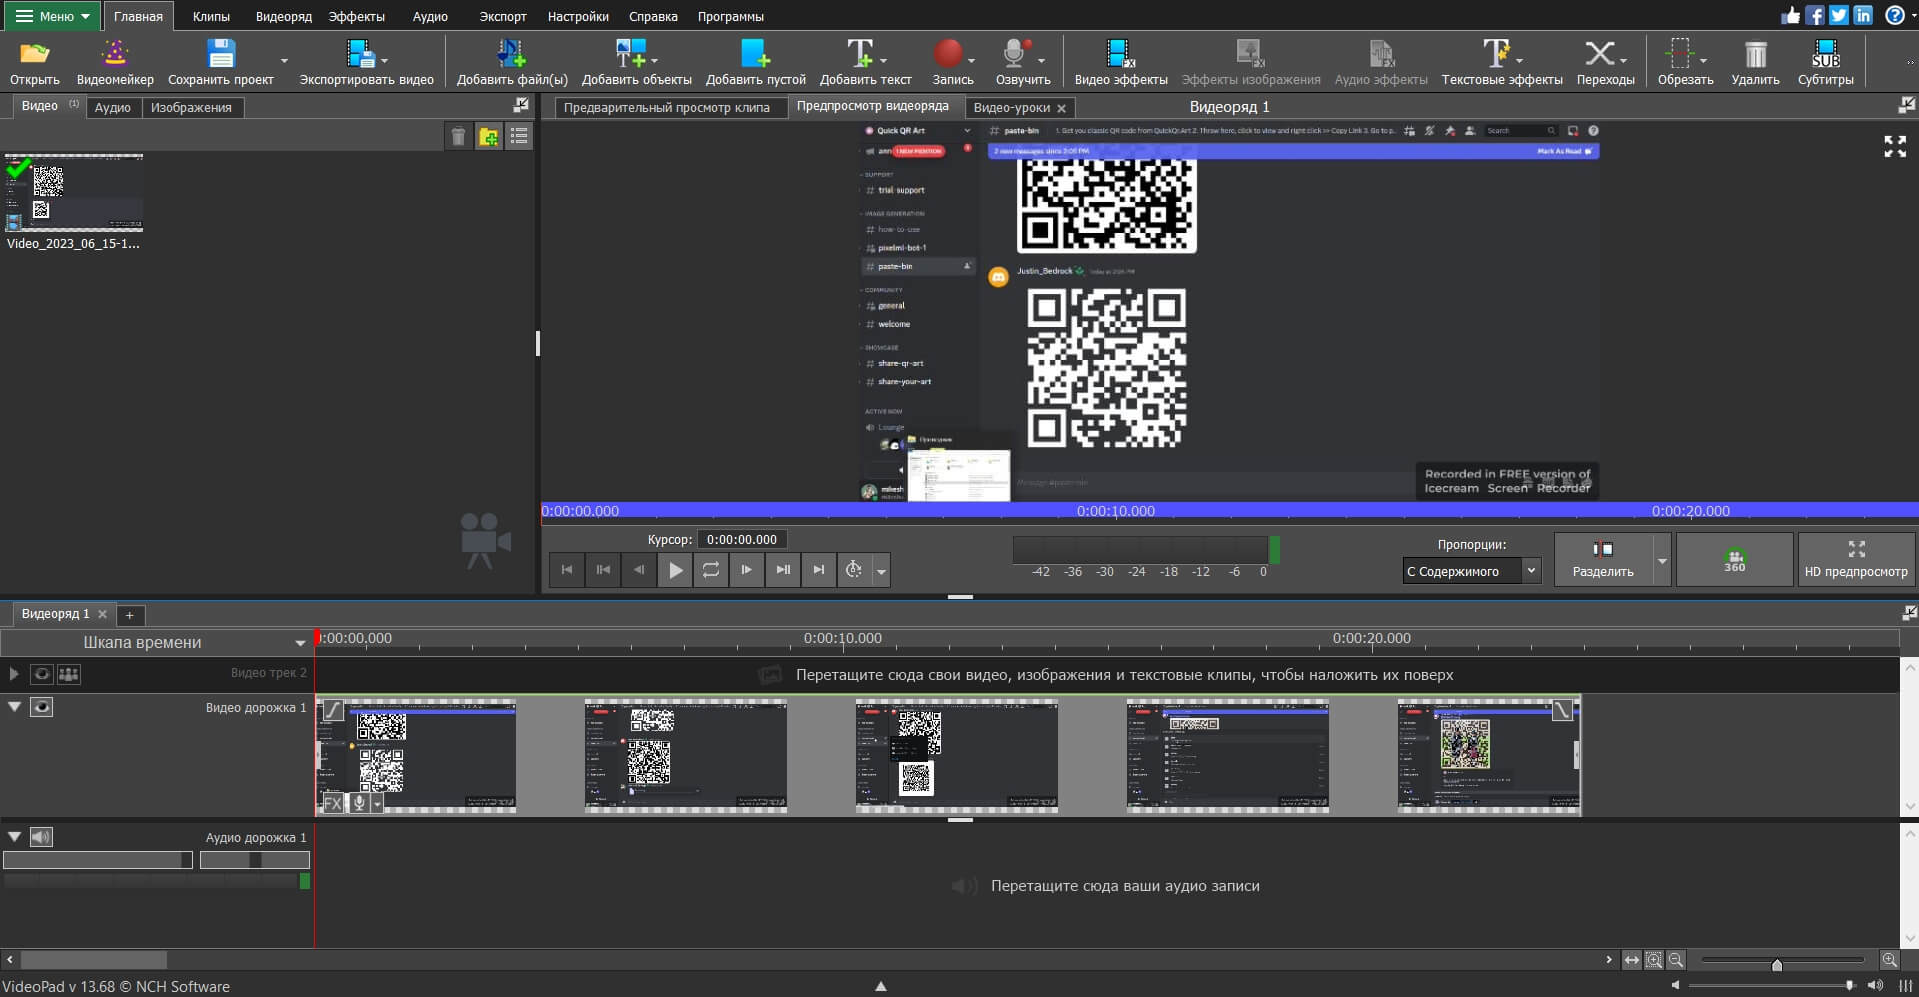Open the dropdown arrow next to Сохранить проект

point(284,61)
